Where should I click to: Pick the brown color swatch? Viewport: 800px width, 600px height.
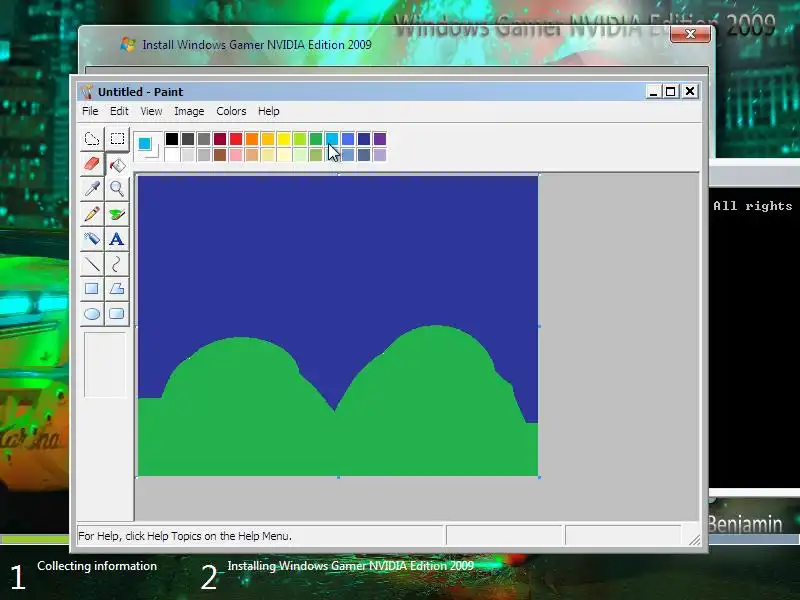[x=220, y=155]
